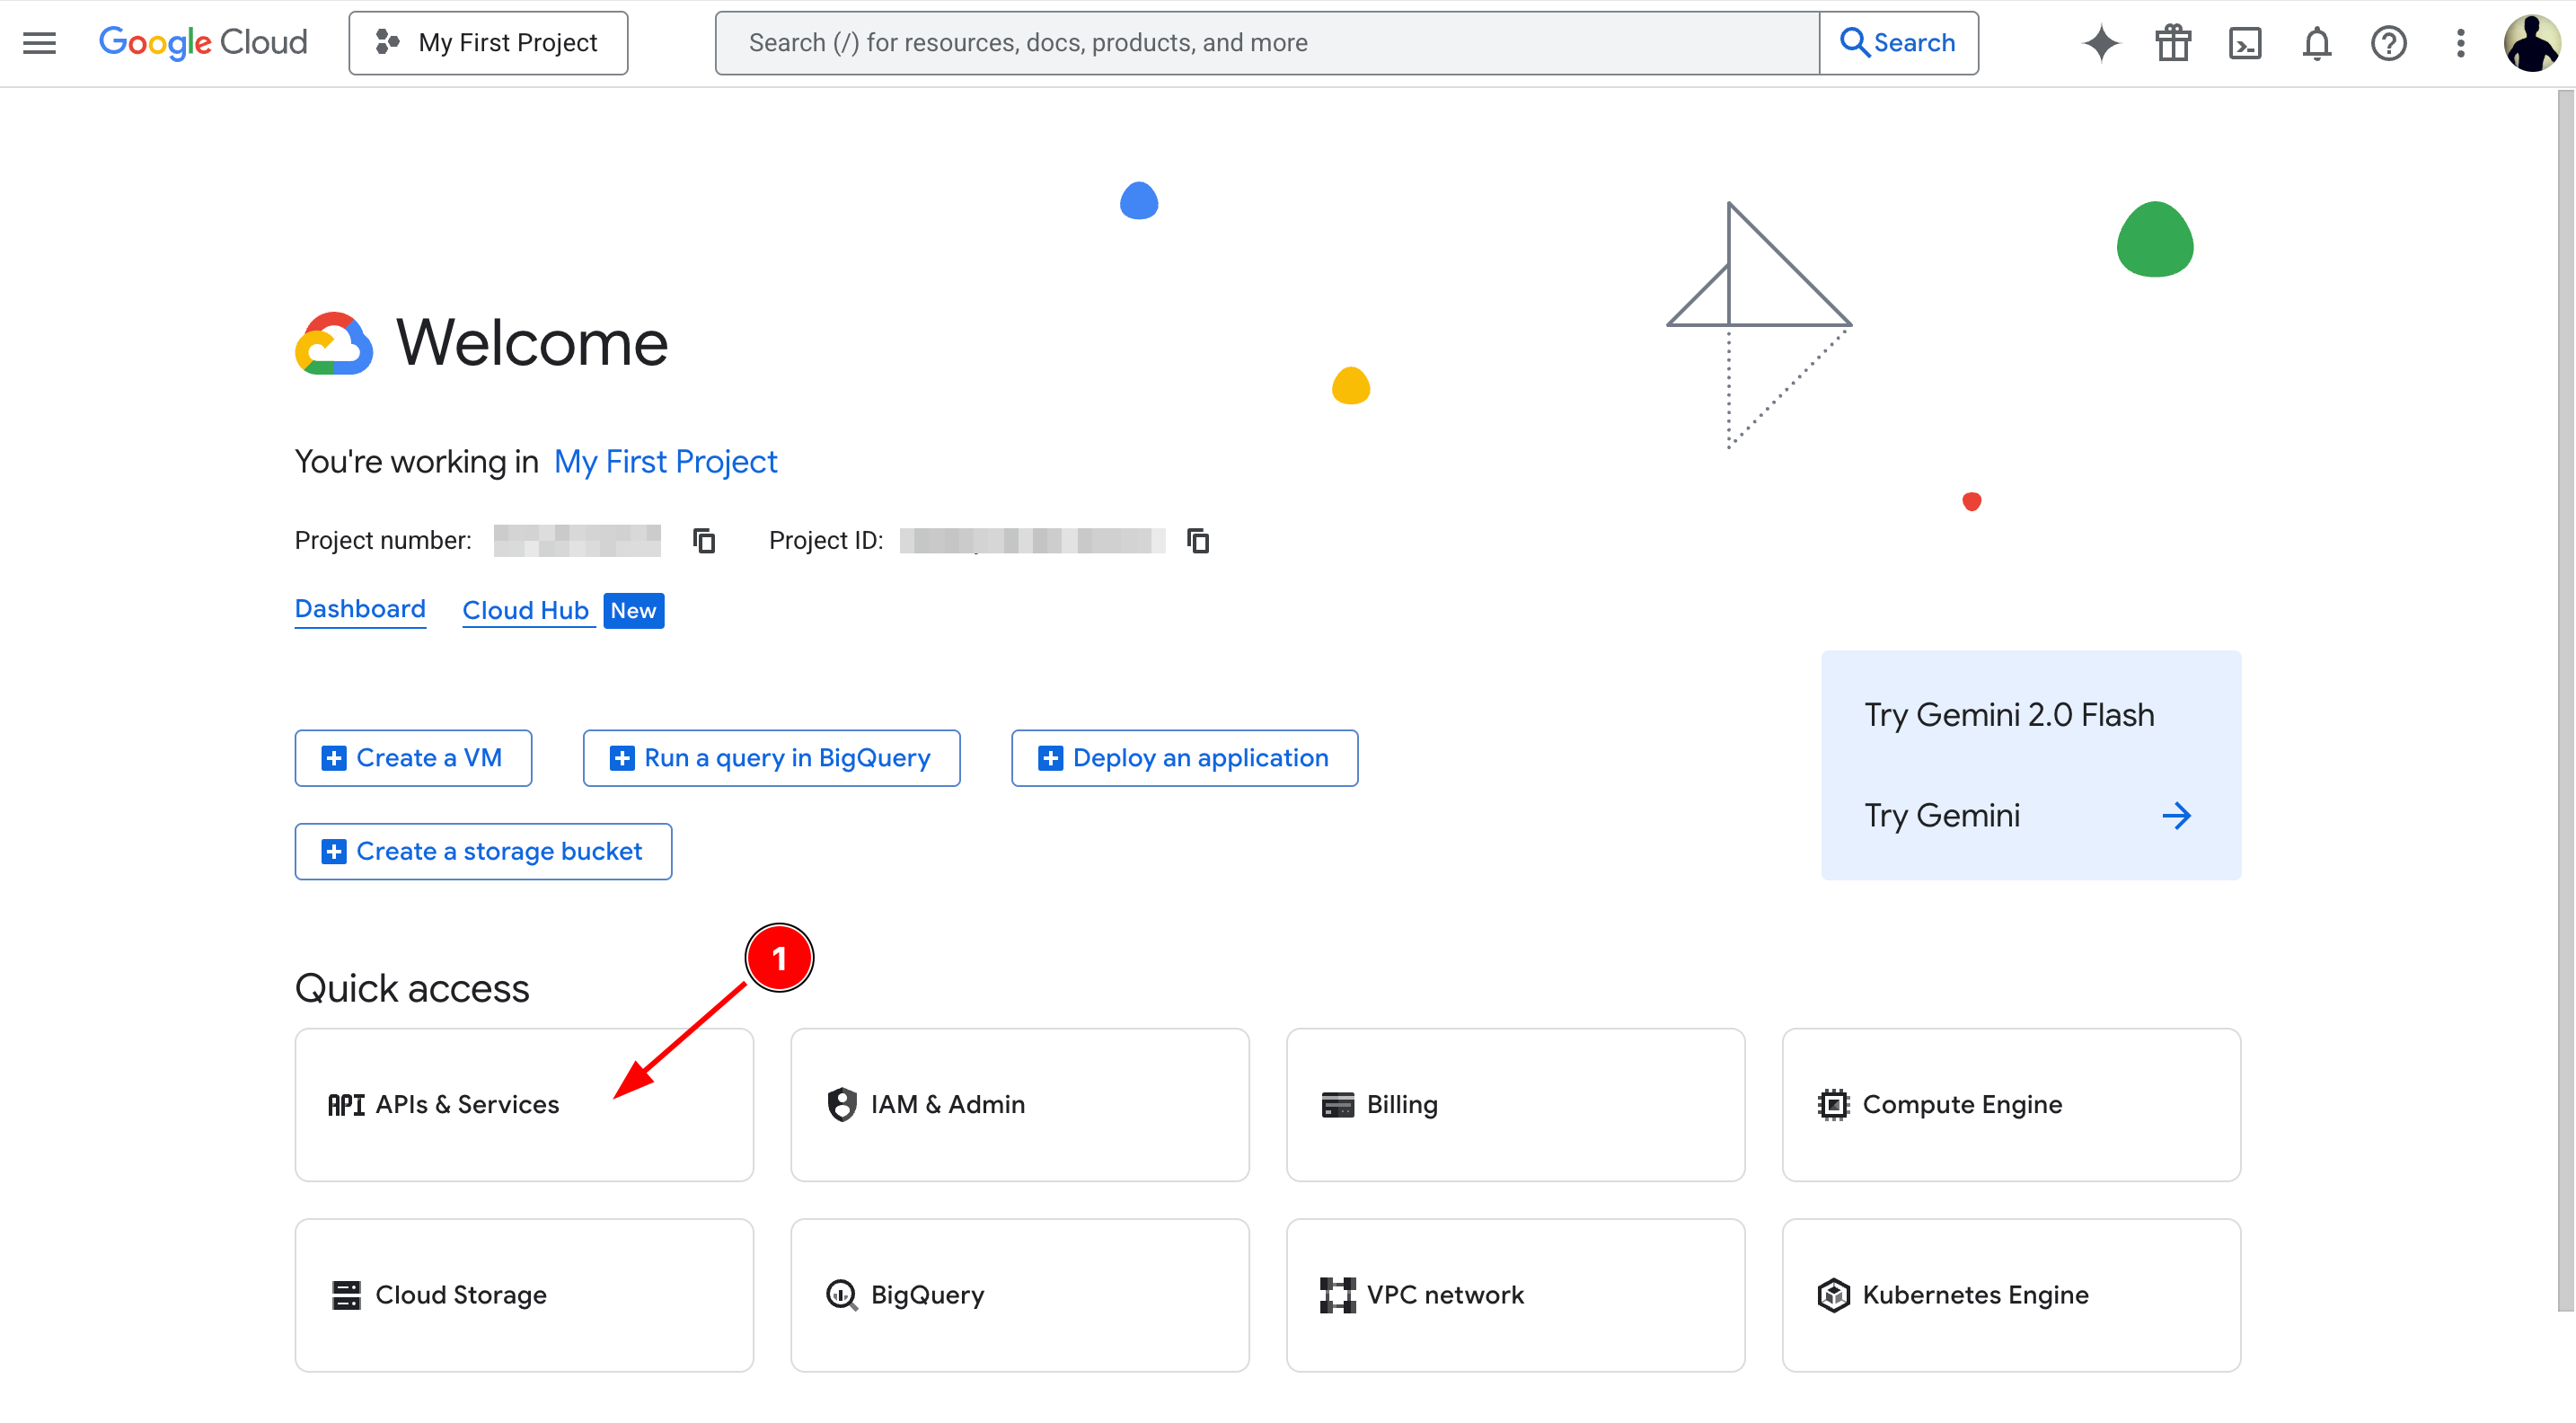Click the search magnifier icon

pyautogui.click(x=1854, y=43)
